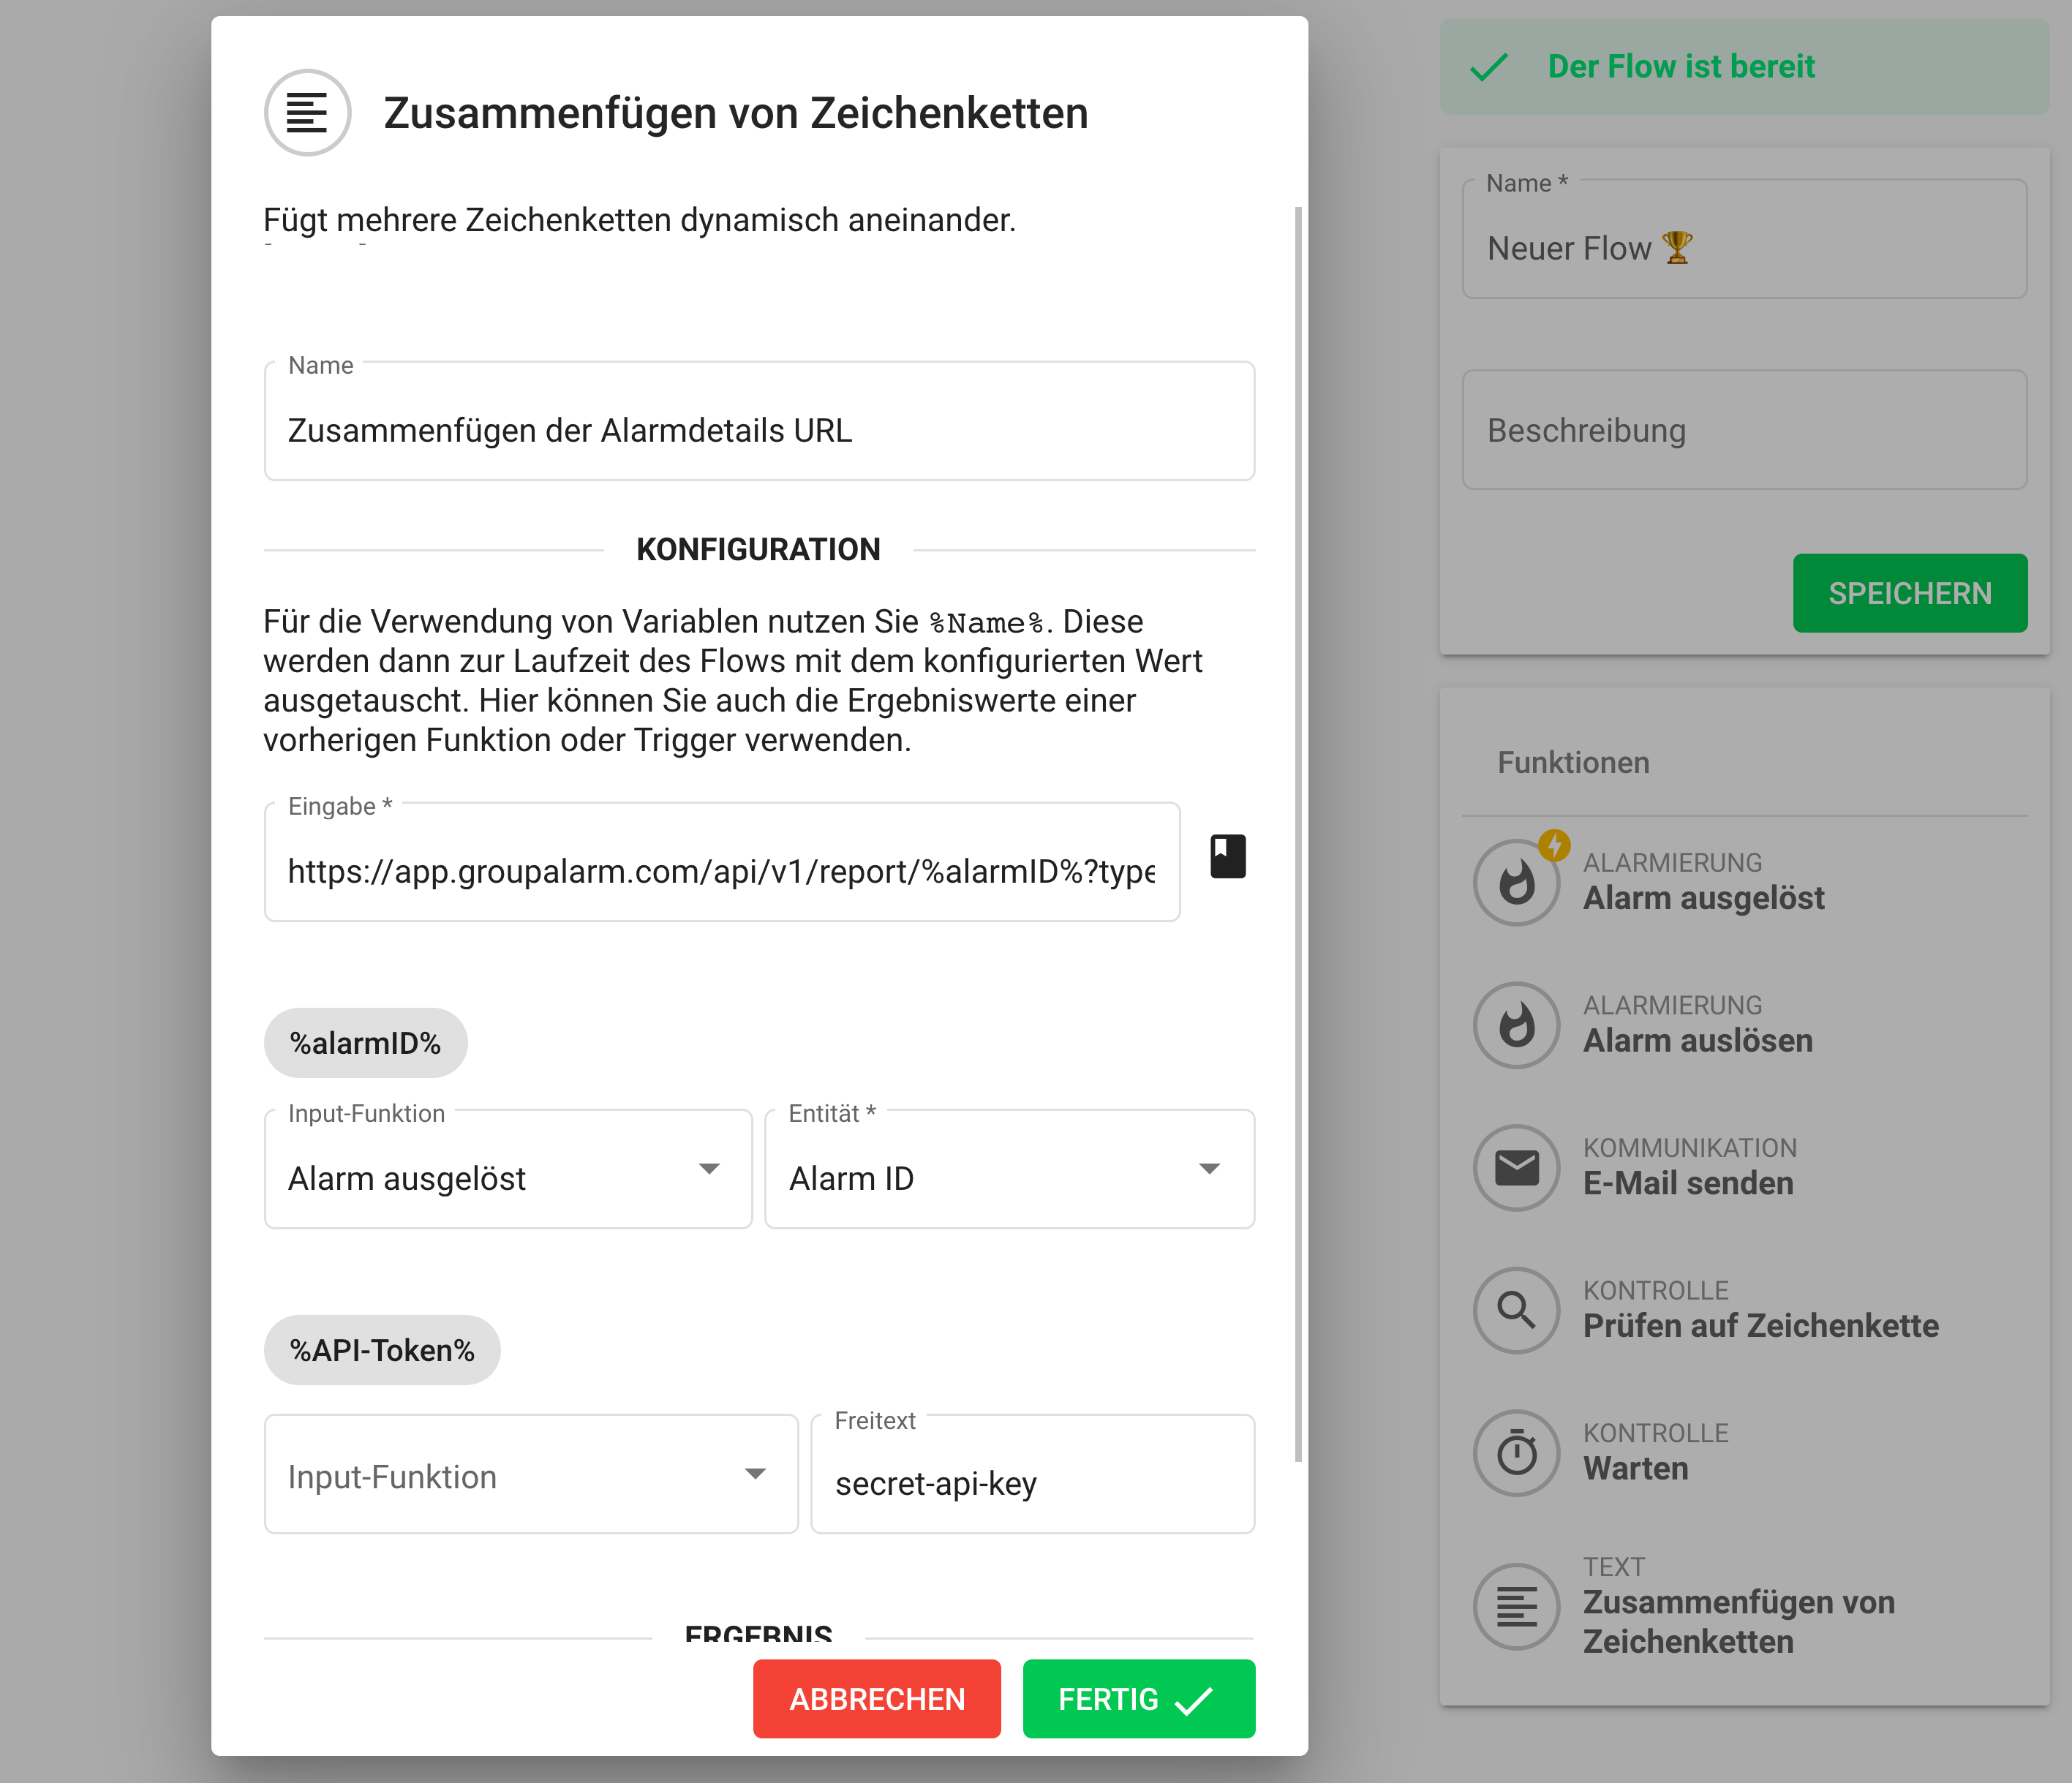Open the empty Input-Funktion dropdown for API-Token
Viewport: 2072px width, 1783px height.
point(531,1475)
